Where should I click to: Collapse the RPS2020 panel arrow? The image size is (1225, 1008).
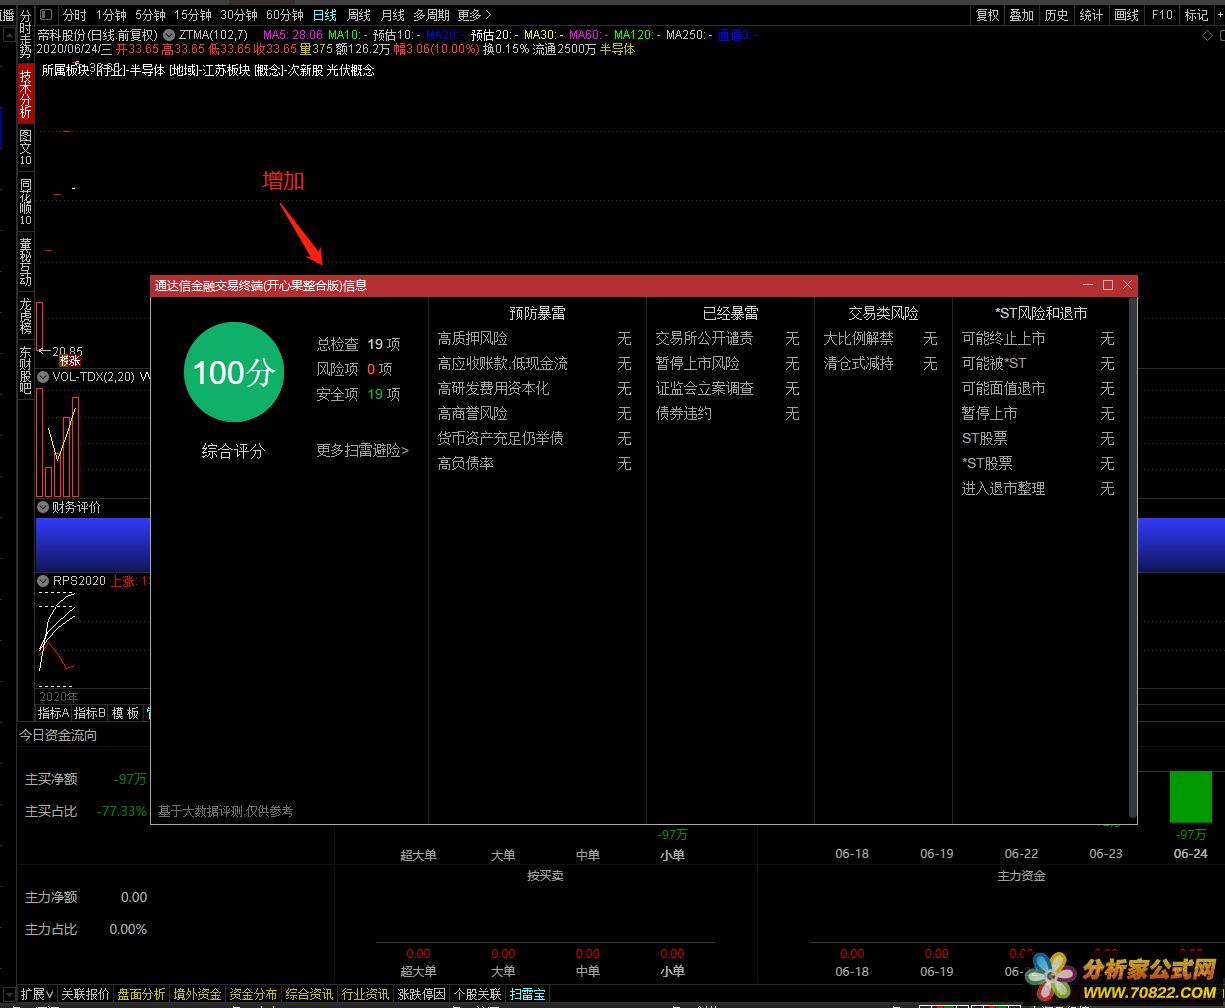click(43, 581)
